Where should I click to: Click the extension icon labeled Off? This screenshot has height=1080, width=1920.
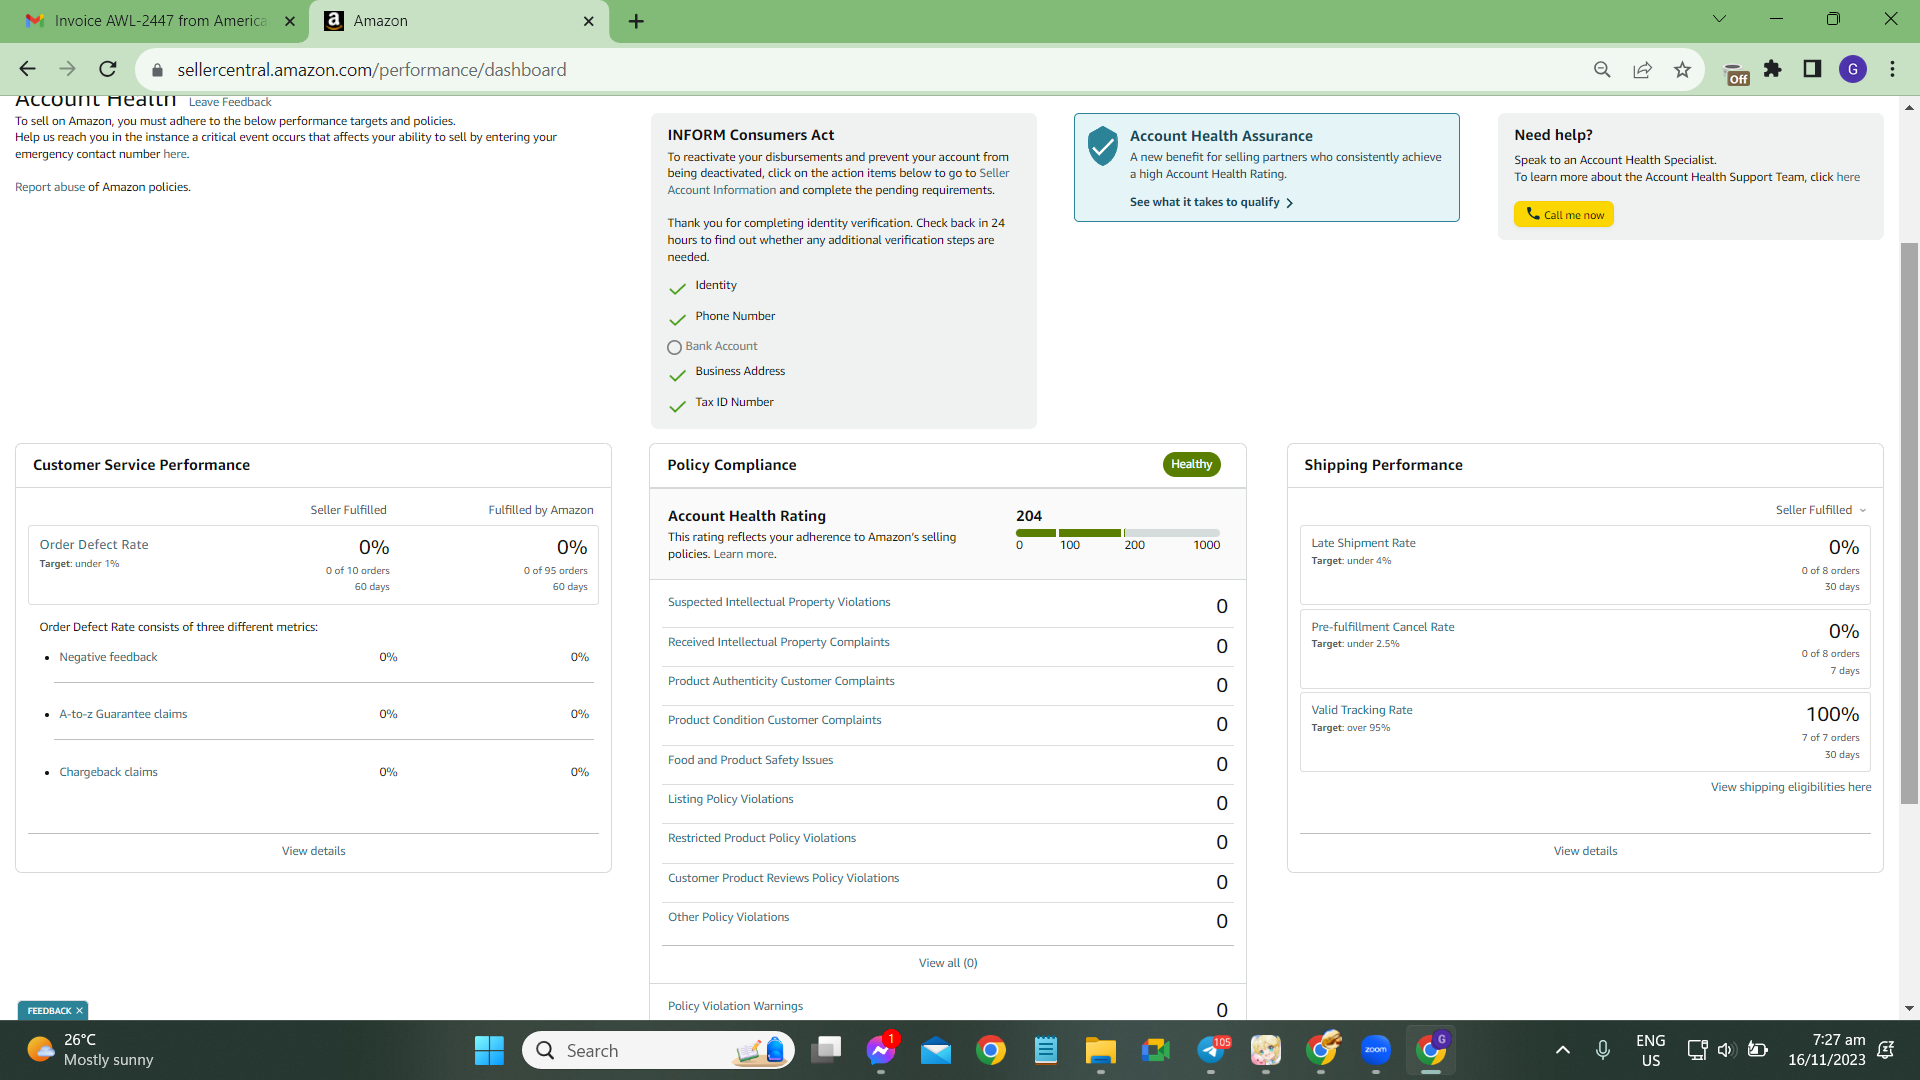coord(1737,73)
